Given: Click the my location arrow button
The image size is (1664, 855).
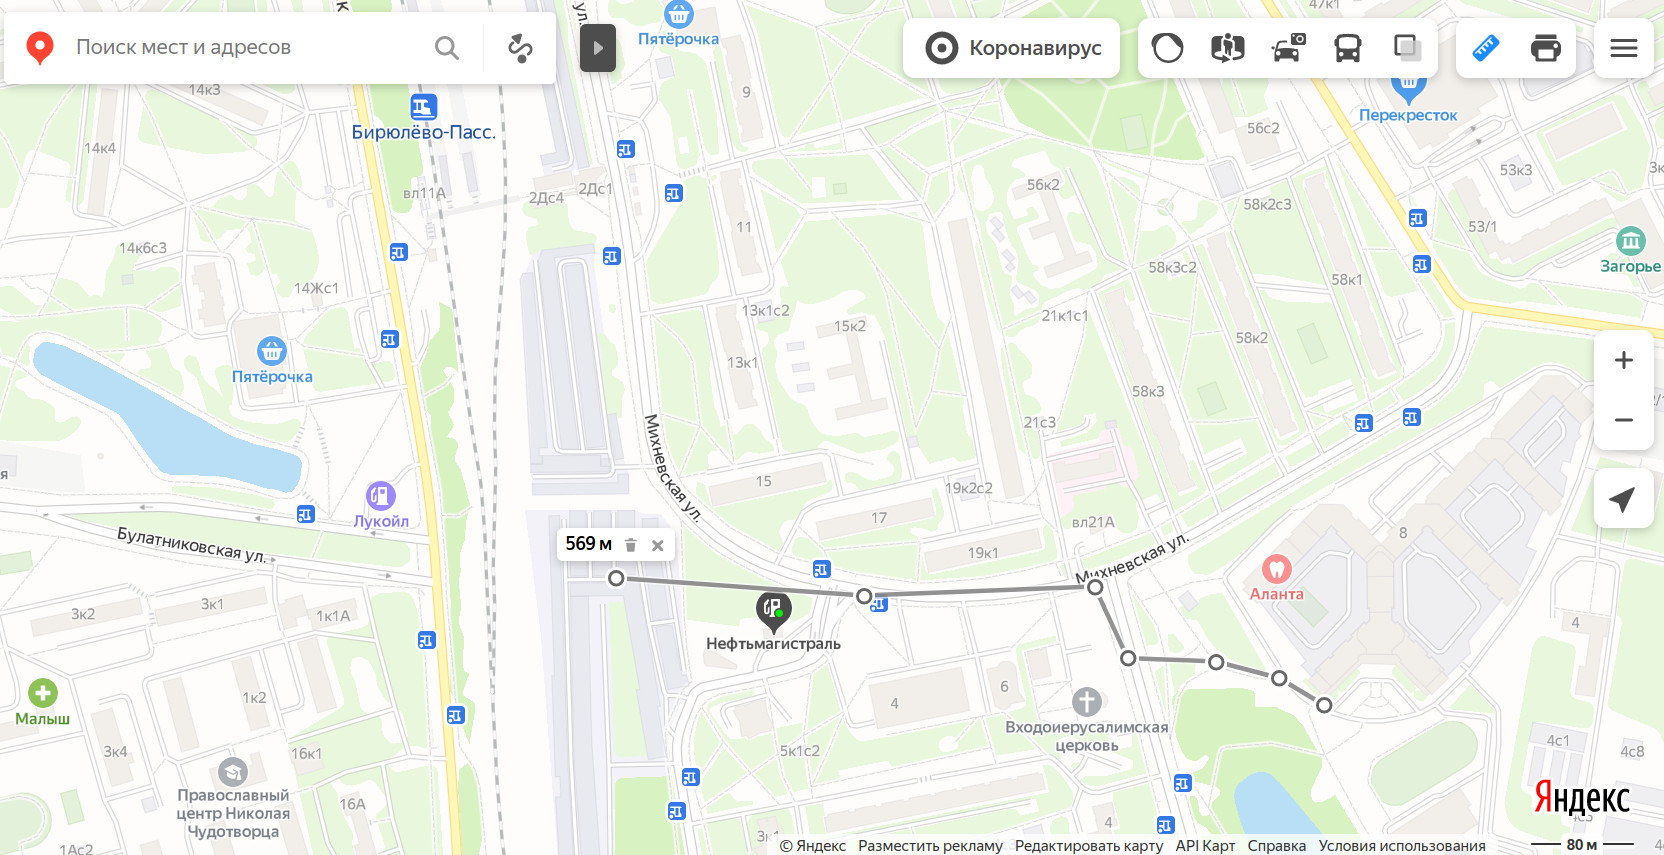Looking at the screenshot, I should point(1624,499).
